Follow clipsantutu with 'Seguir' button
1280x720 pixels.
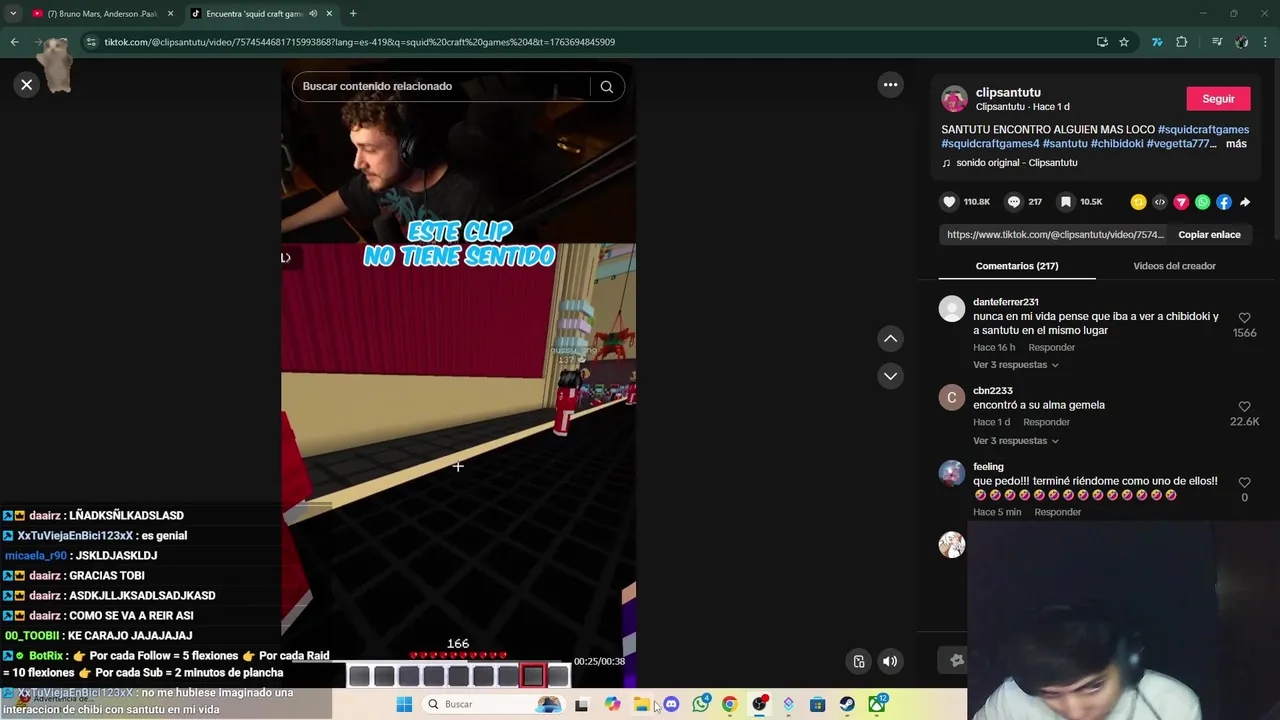(1218, 99)
